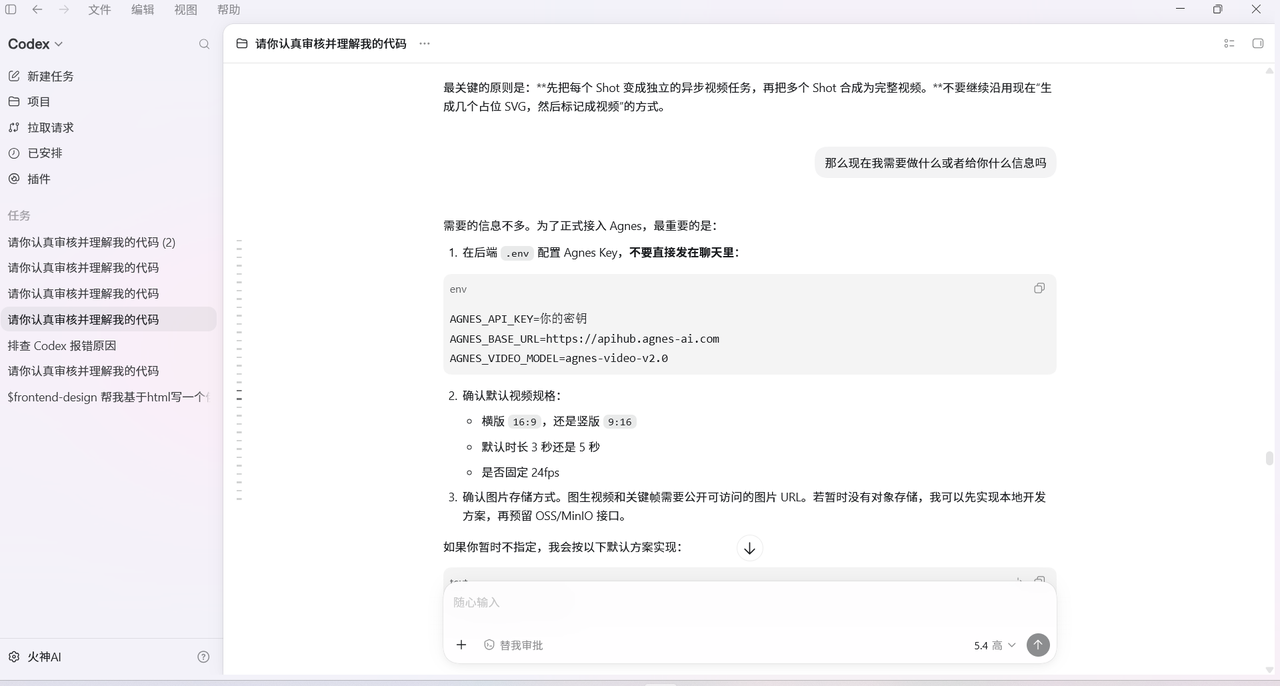Click the checklist icon in the header's right corner
The height and width of the screenshot is (686, 1280).
coord(1229,44)
